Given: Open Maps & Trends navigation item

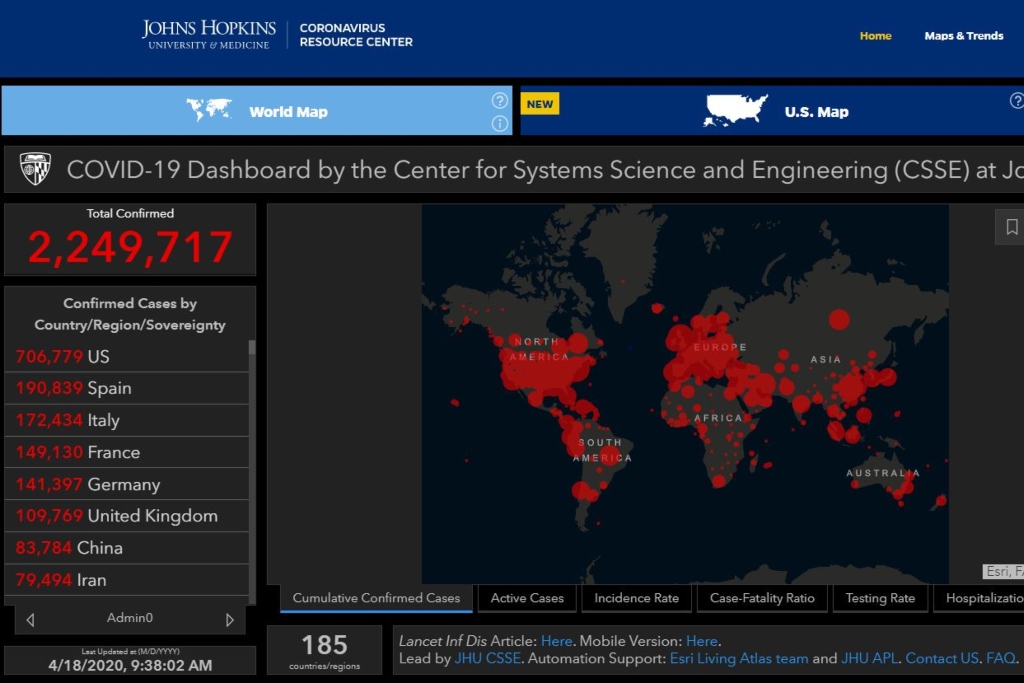Looking at the screenshot, I should click(x=963, y=36).
